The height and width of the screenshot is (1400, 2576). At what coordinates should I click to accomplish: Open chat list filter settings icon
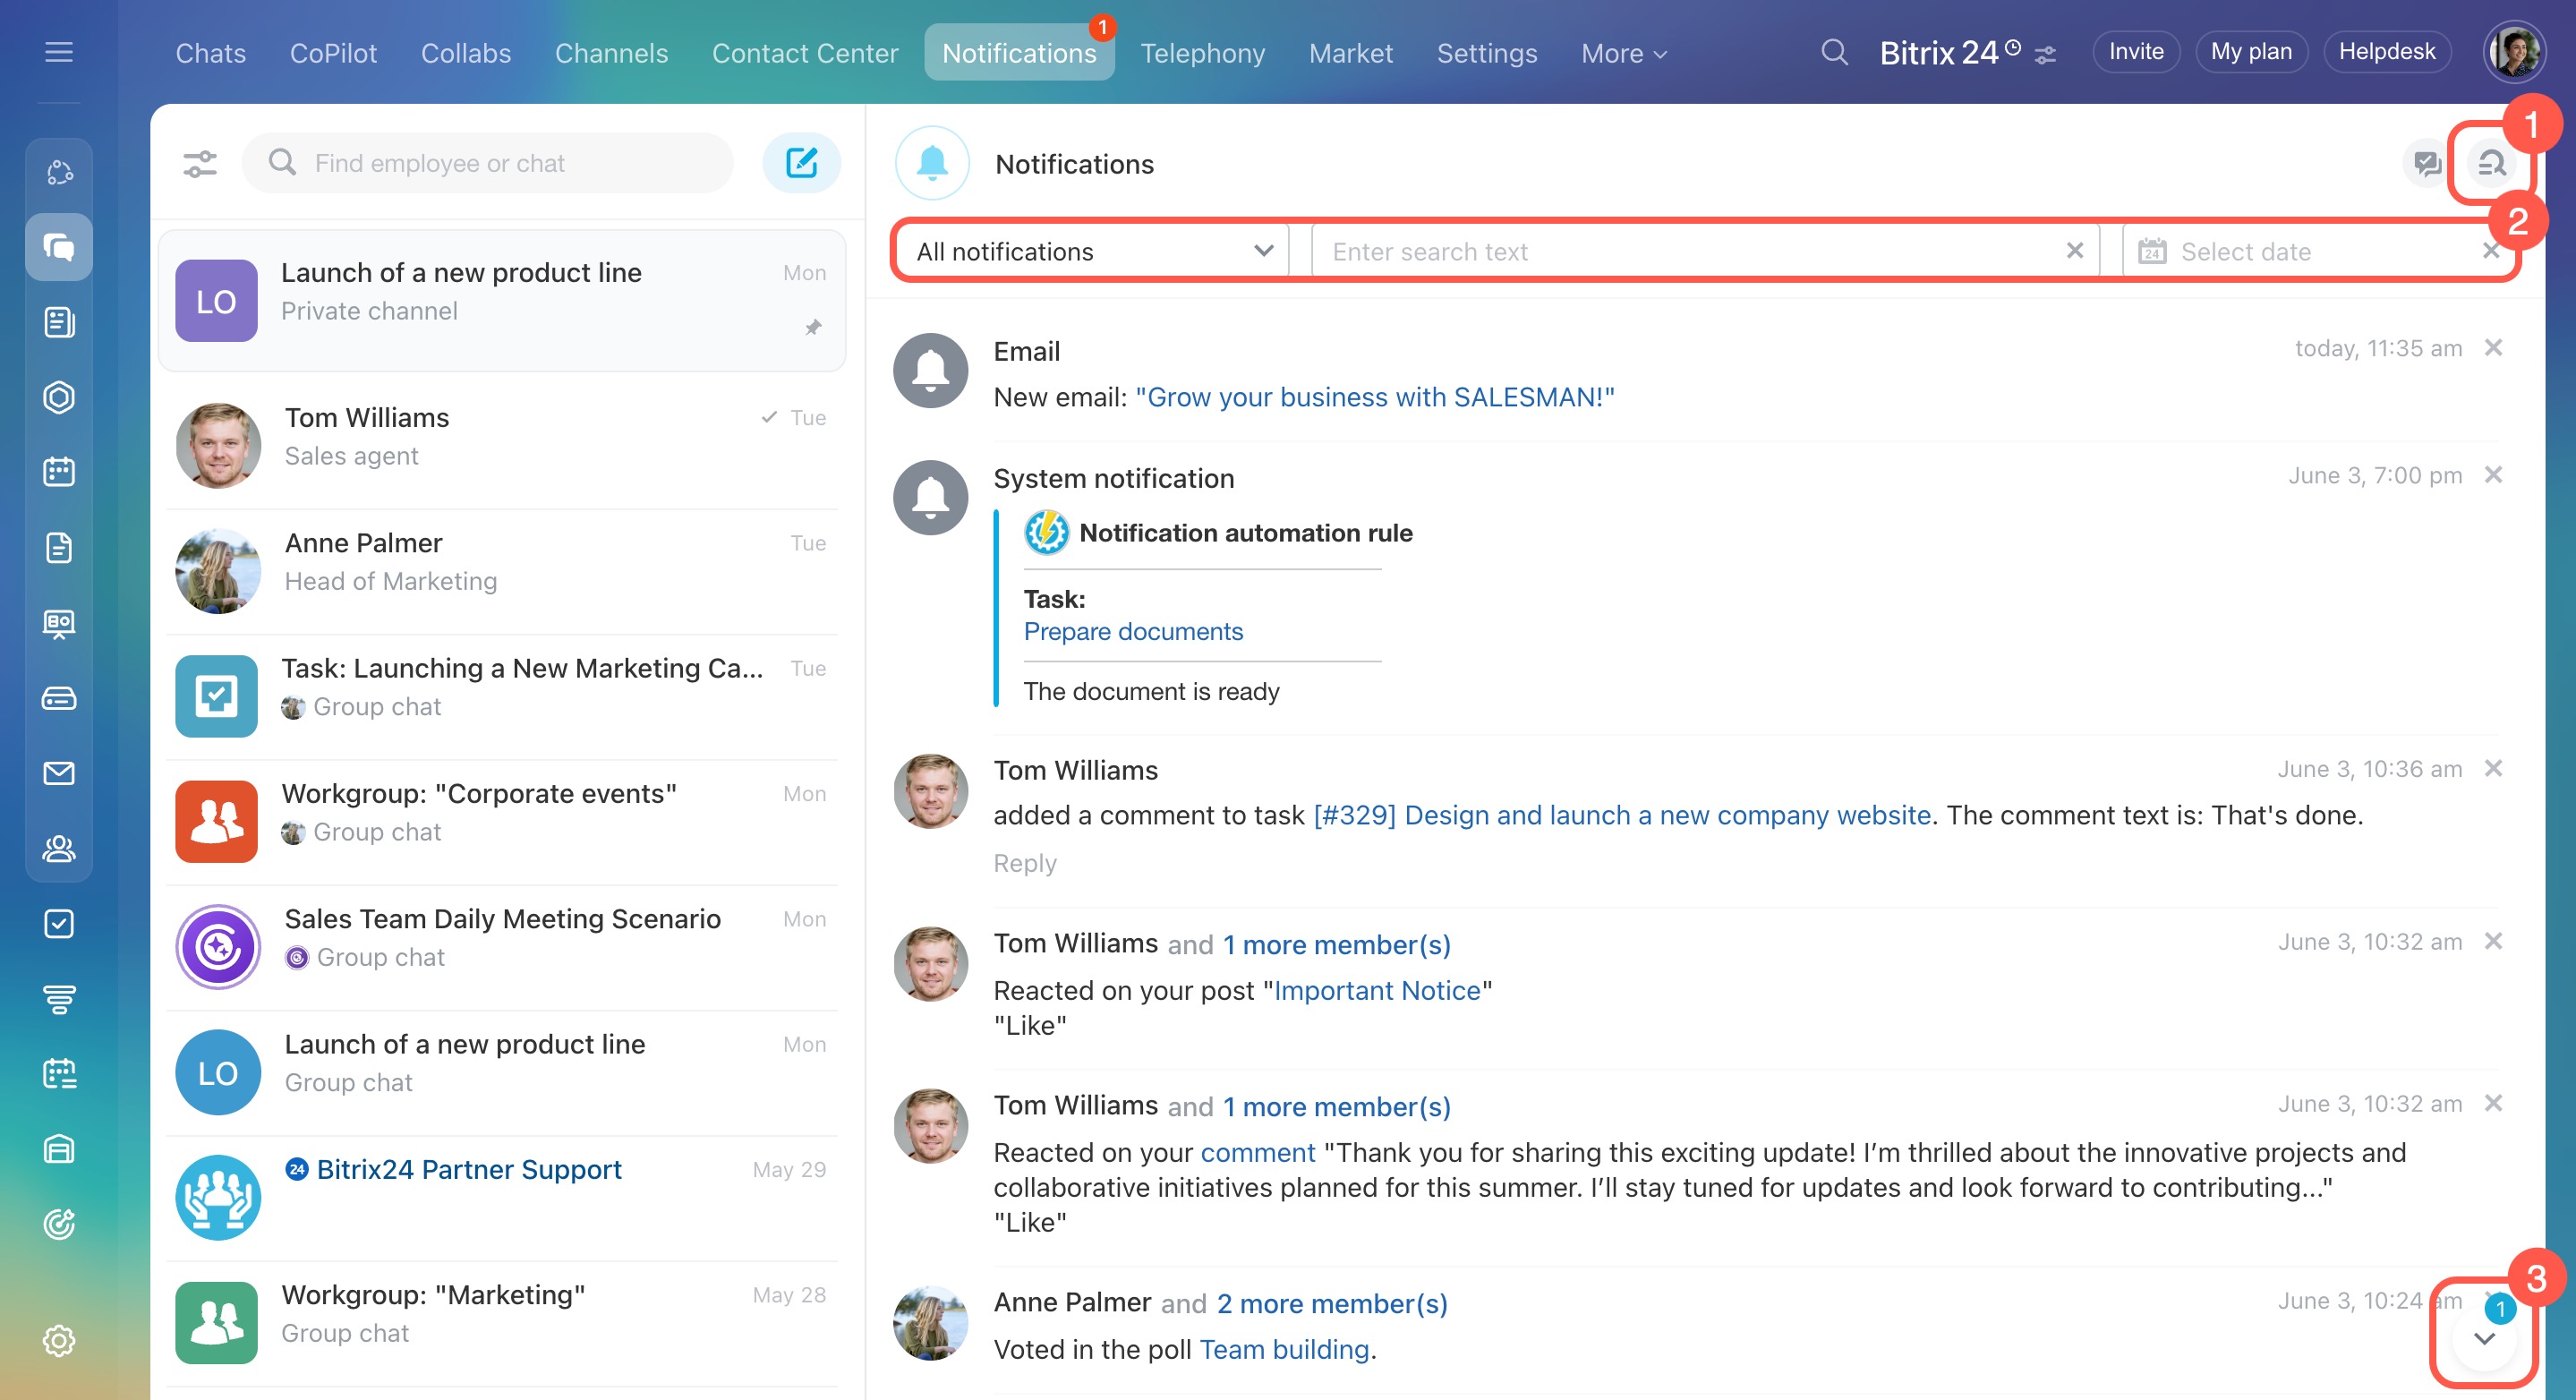point(200,163)
